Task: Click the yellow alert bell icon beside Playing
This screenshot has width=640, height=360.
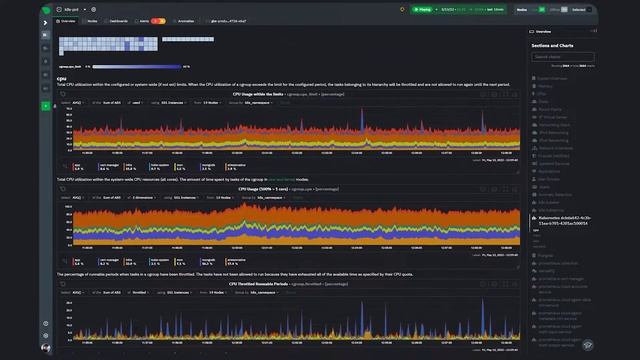Action: [x=402, y=9]
